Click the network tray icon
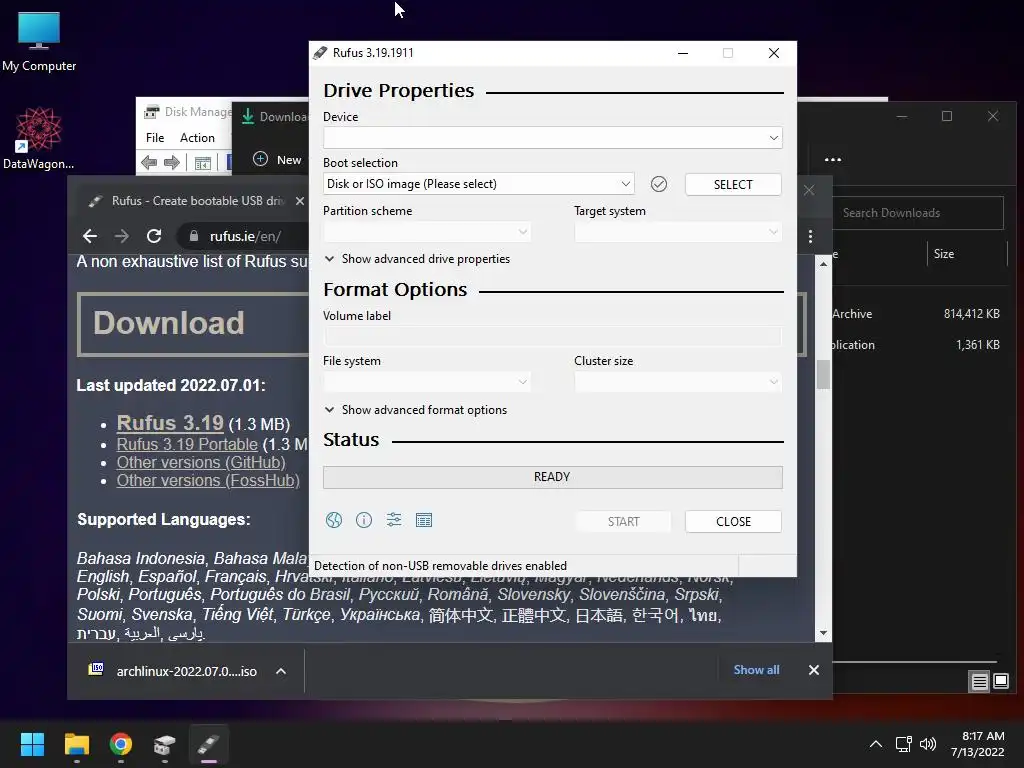Viewport: 1024px width, 768px height. (903, 744)
